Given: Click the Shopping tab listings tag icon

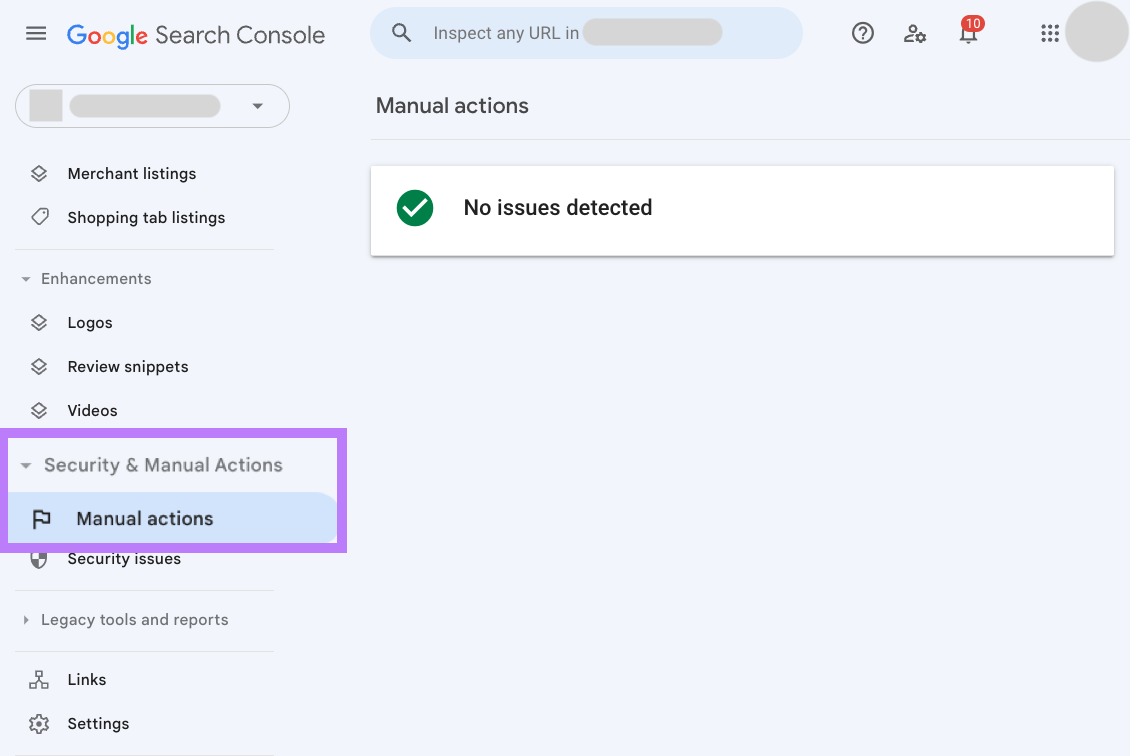Looking at the screenshot, I should click(38, 217).
